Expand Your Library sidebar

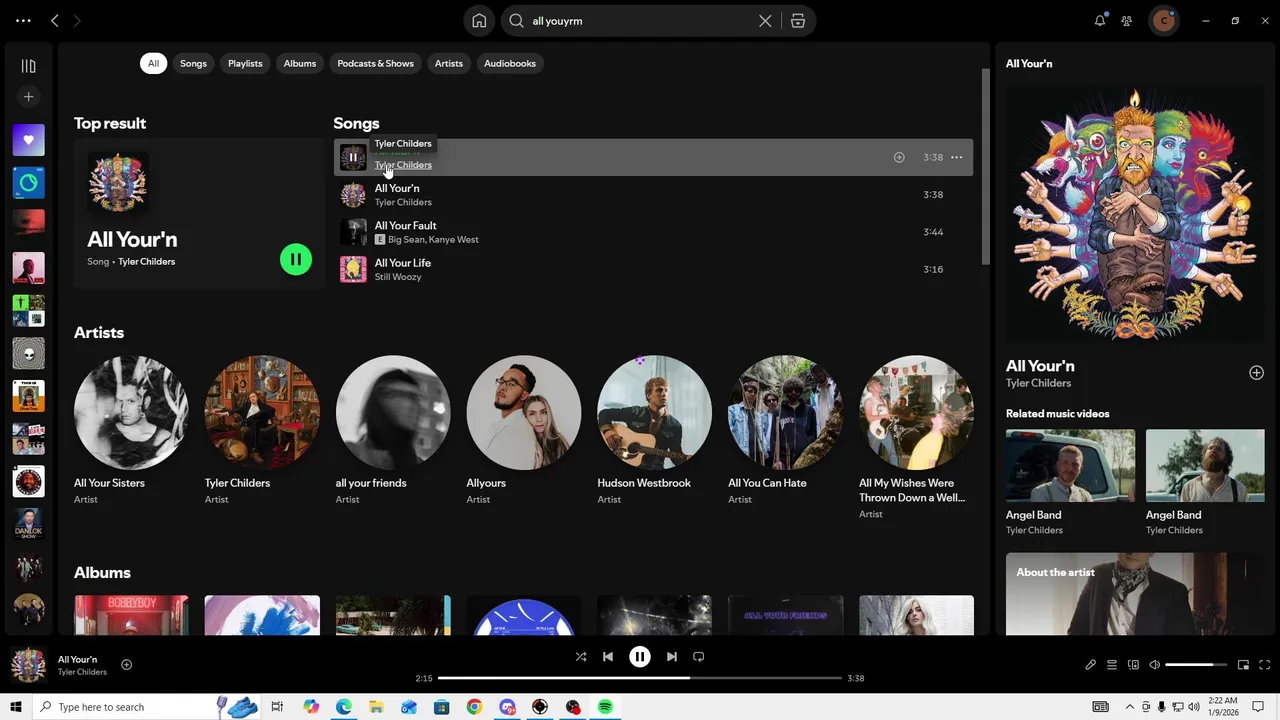pyautogui.click(x=28, y=66)
